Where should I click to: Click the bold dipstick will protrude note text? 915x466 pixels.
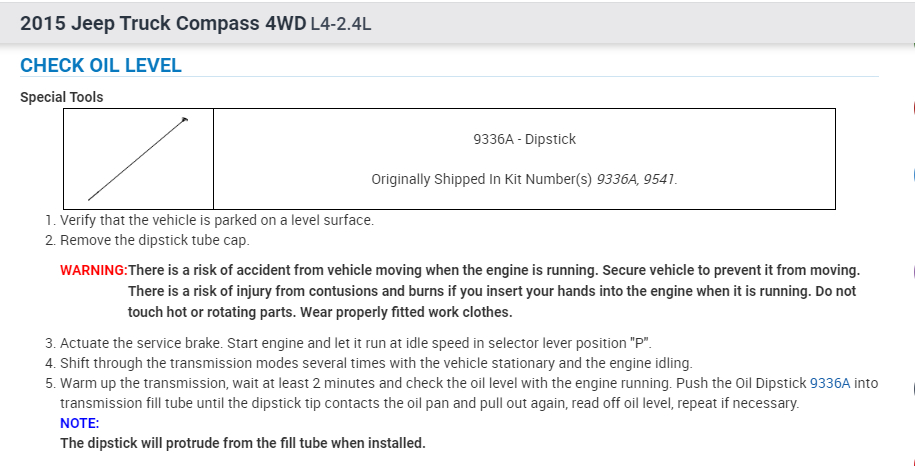coord(243,443)
